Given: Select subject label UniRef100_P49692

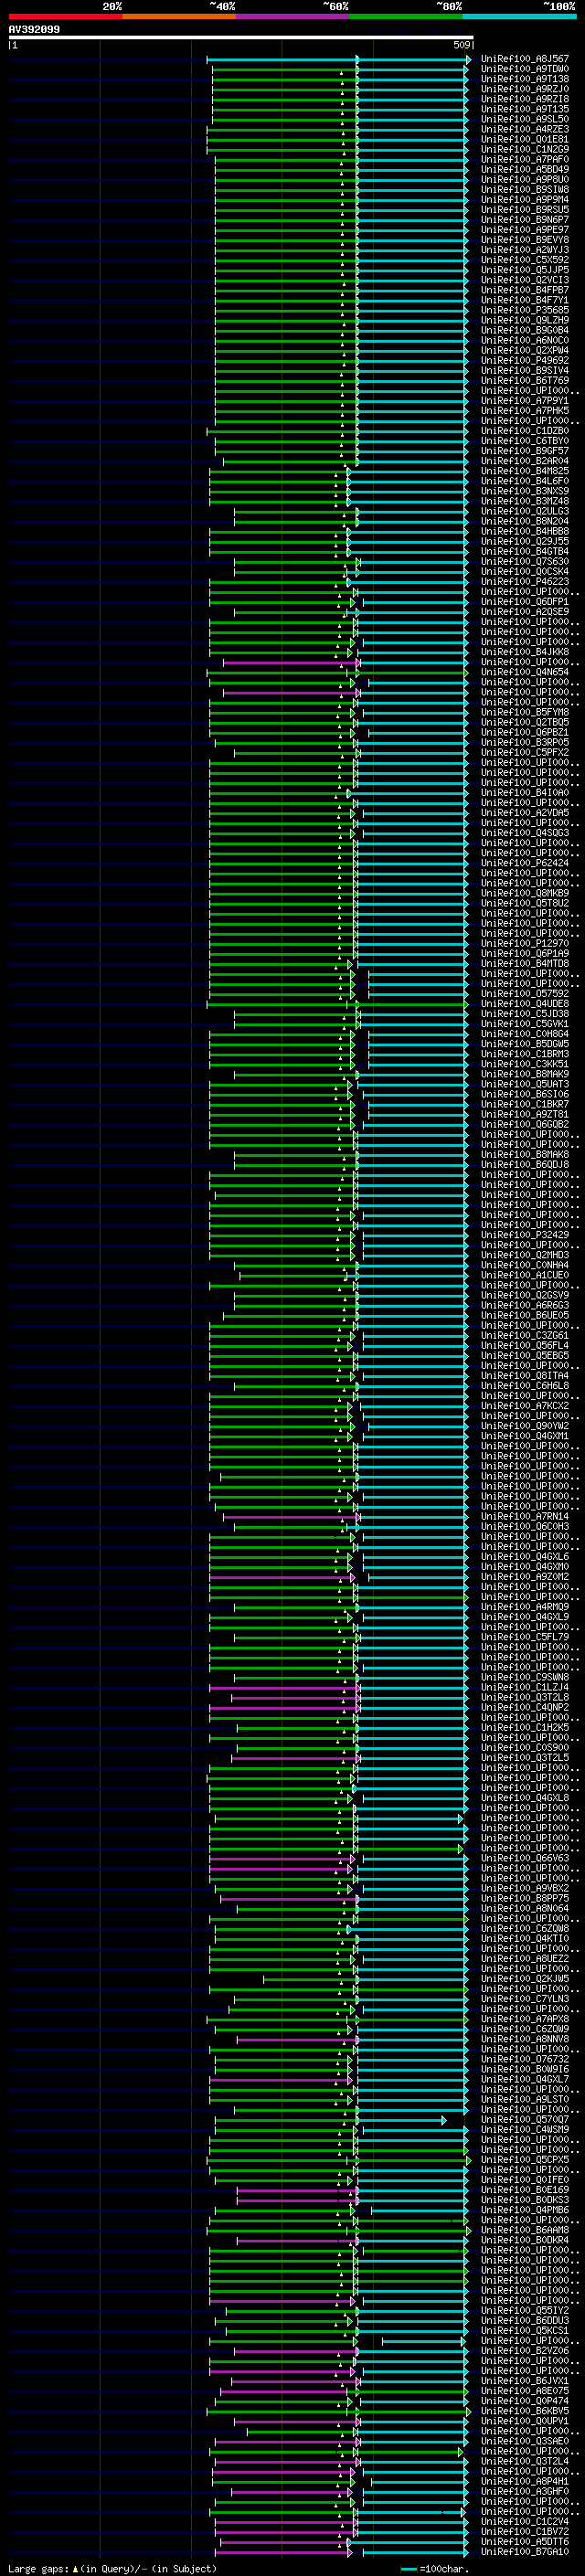Looking at the screenshot, I should [525, 360].
